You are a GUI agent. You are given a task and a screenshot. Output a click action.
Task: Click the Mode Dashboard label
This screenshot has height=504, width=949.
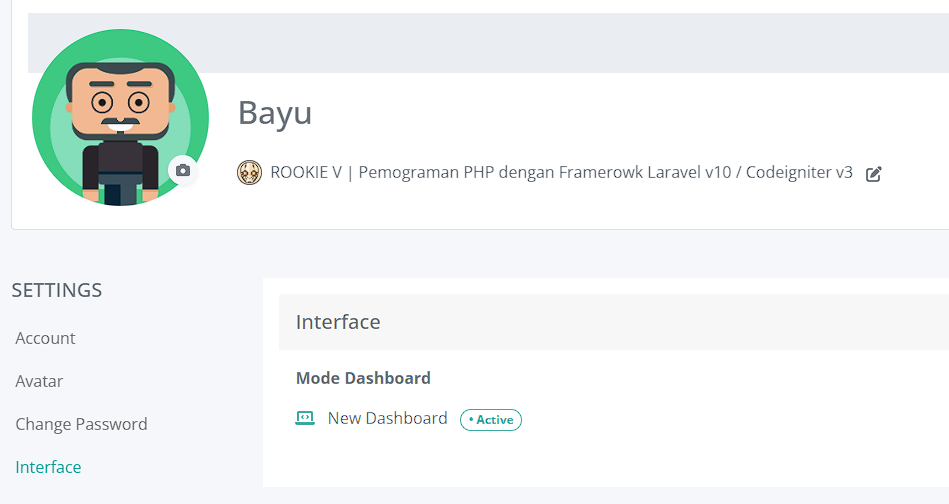pyautogui.click(x=363, y=378)
